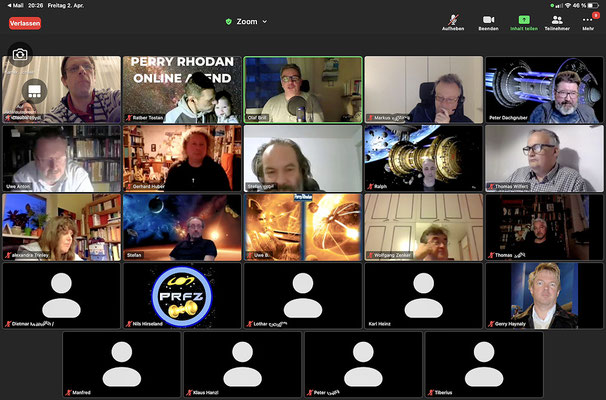The image size is (606, 400).
Task: Select Wolfgang Zenker's video tile
Action: [424, 227]
